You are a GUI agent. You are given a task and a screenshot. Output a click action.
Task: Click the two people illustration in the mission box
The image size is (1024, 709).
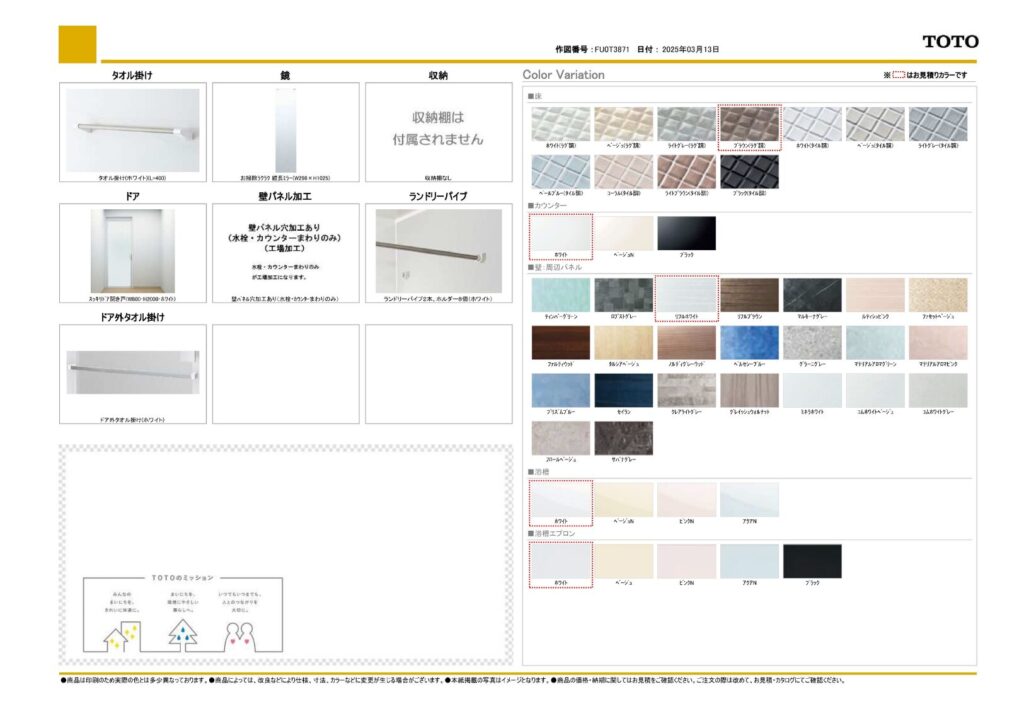click(242, 632)
